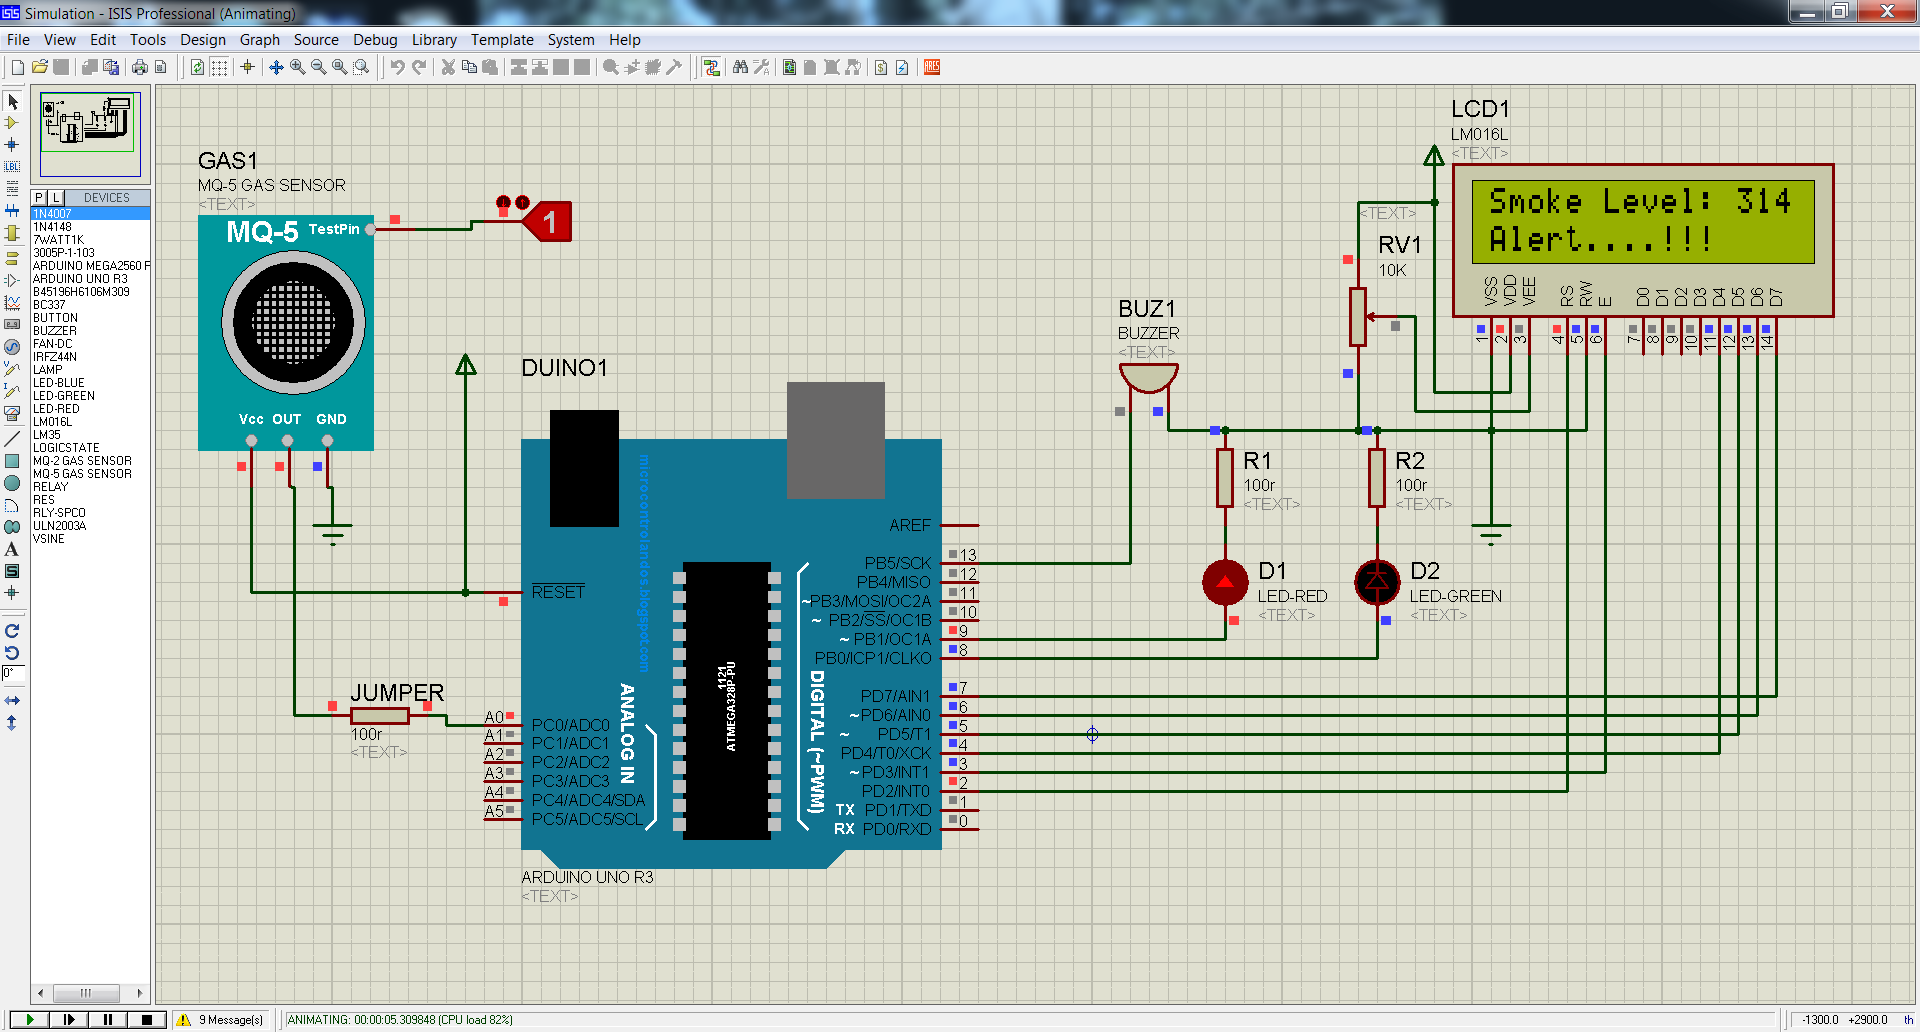1920x1032 pixels.
Task: Select the Generator Mode tool
Action: coord(12,346)
